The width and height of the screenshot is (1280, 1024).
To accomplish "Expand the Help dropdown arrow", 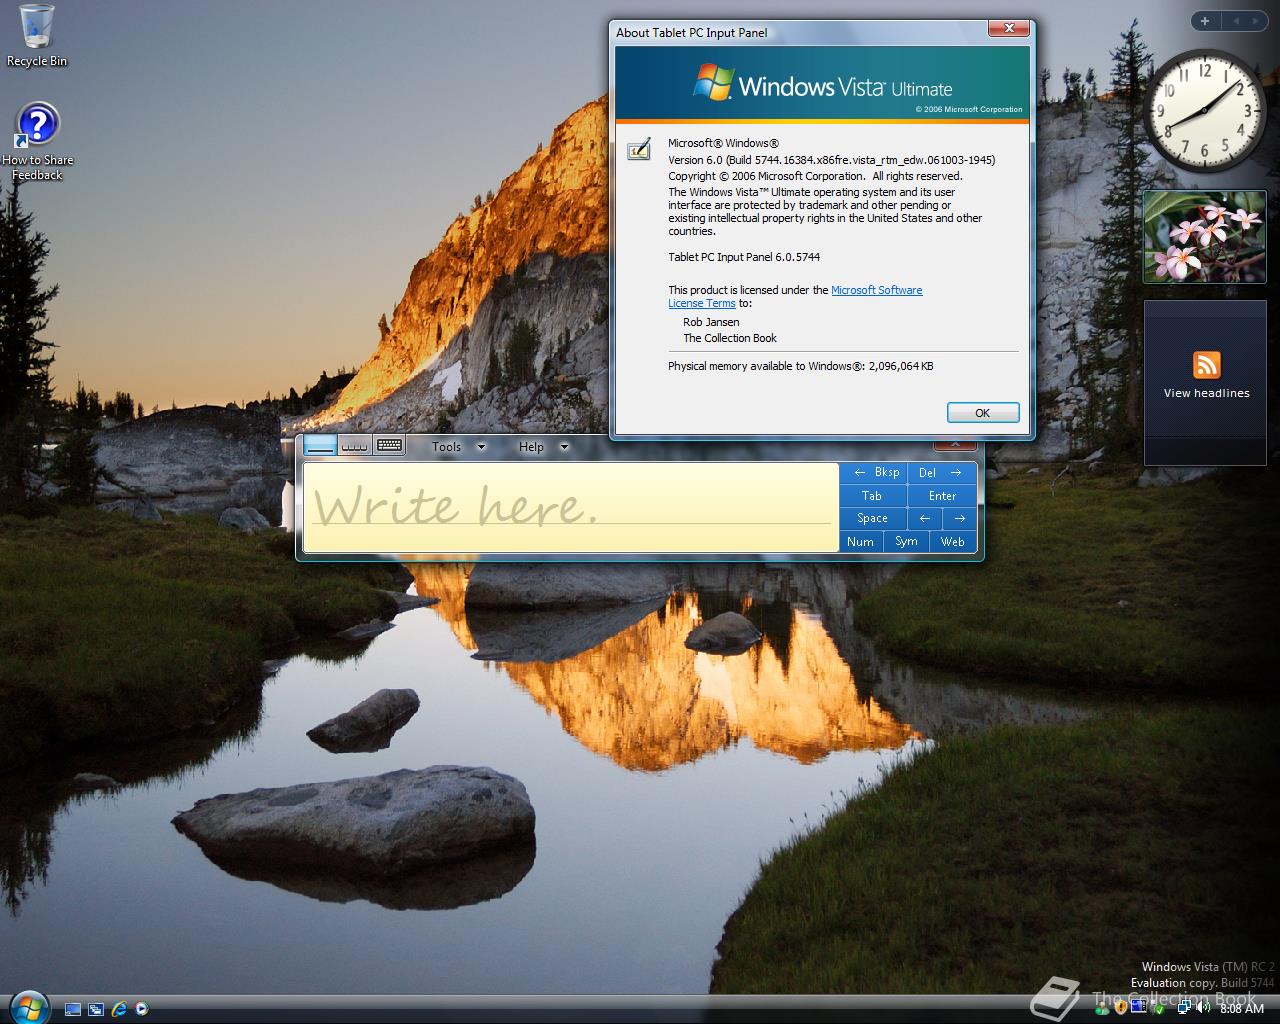I will [x=564, y=447].
